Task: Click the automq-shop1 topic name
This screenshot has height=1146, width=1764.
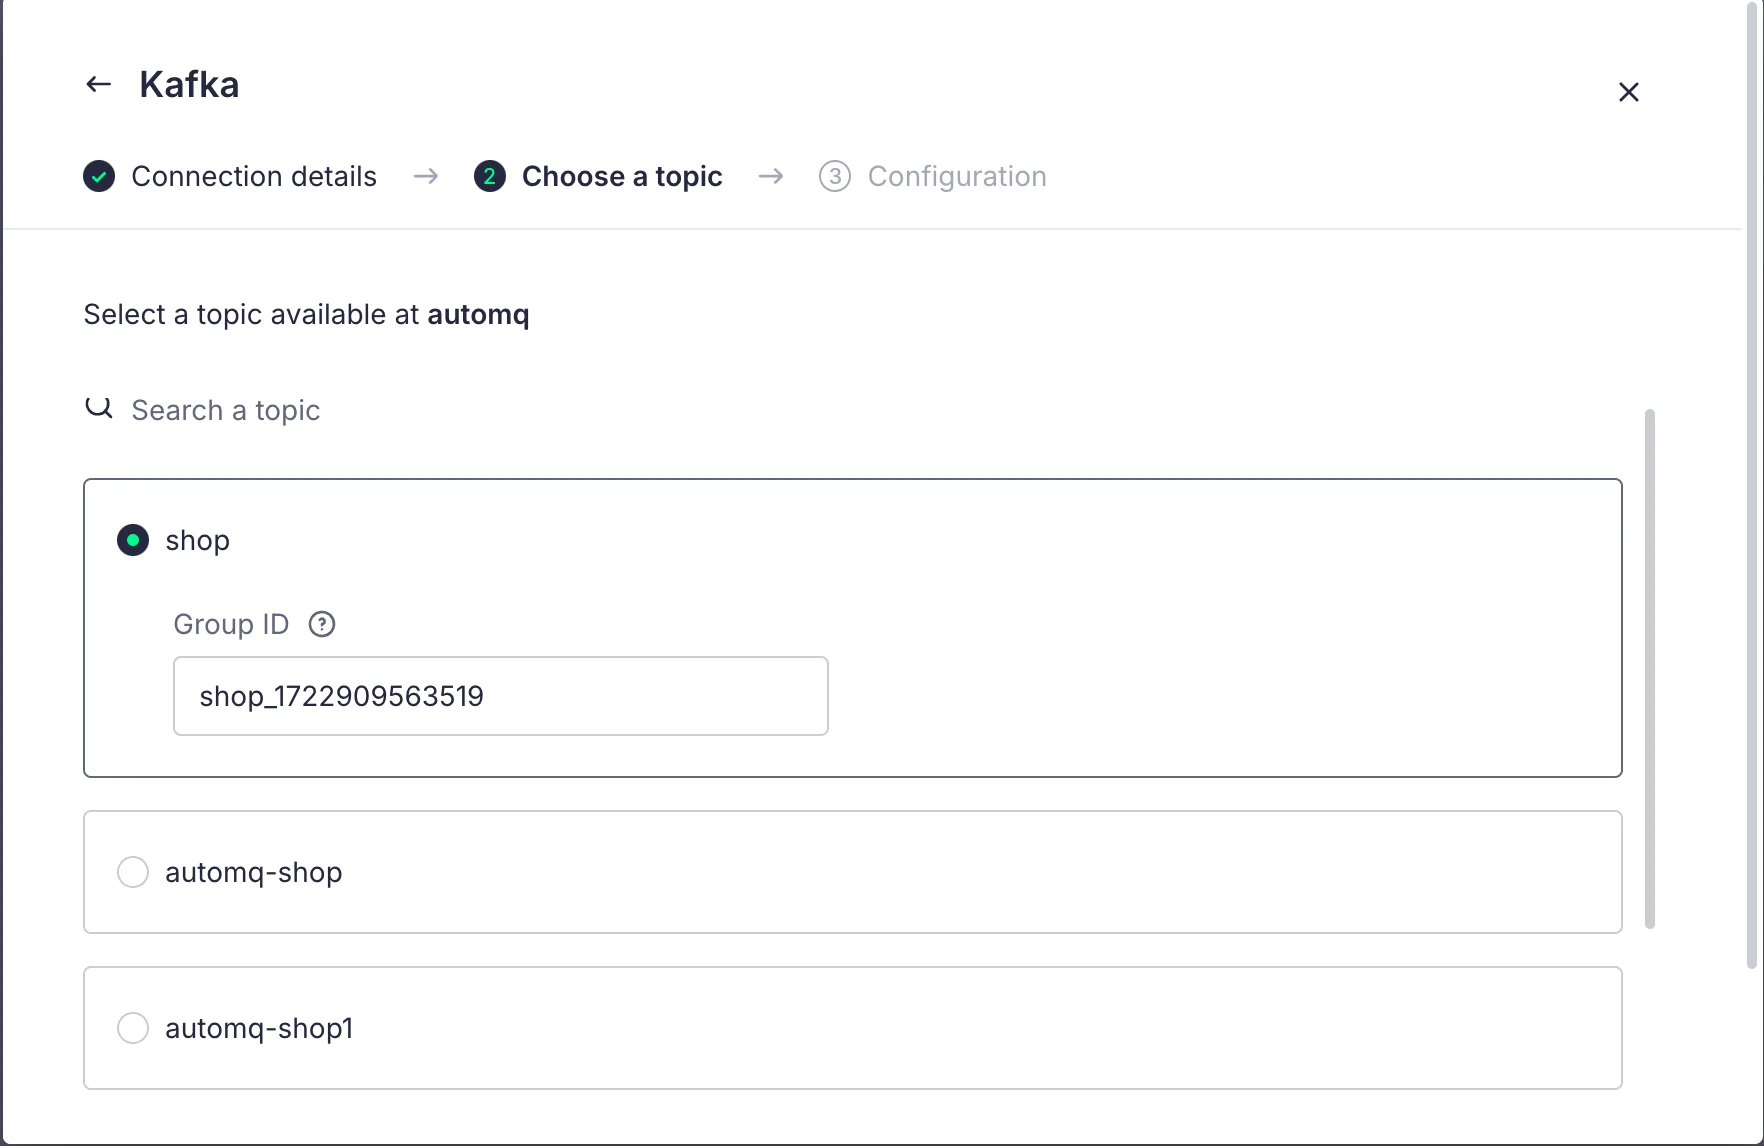Action: click(259, 1028)
